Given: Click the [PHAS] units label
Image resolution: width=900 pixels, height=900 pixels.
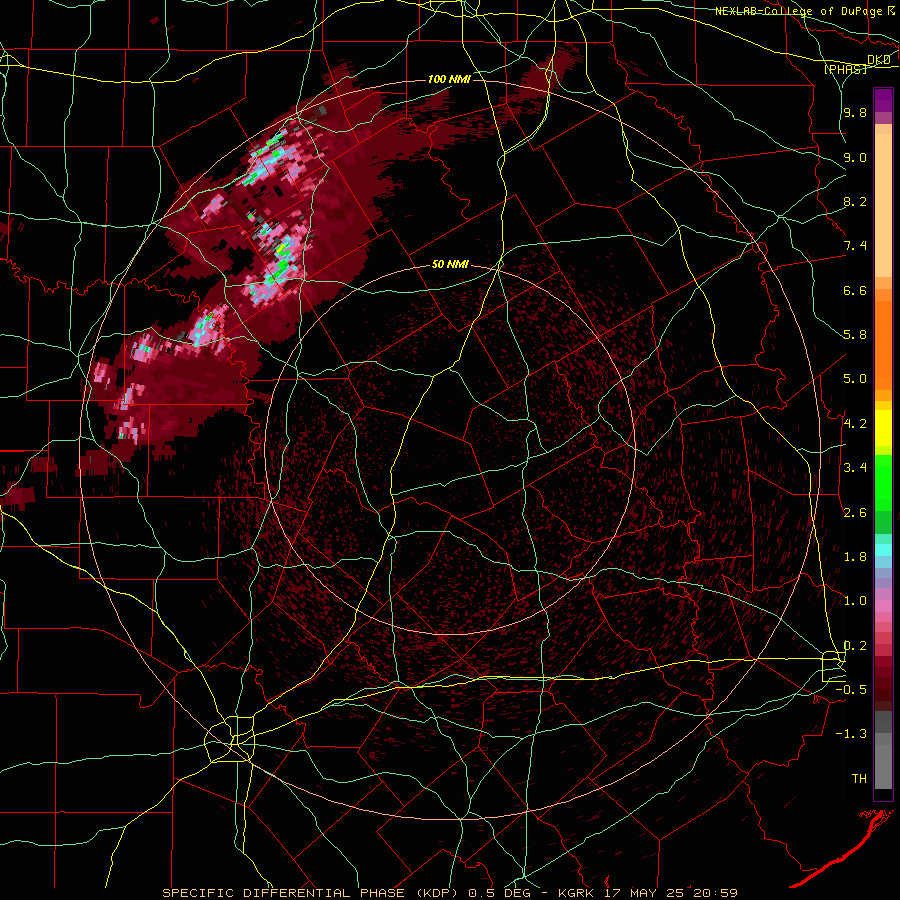Looking at the screenshot, I should click(x=846, y=69).
